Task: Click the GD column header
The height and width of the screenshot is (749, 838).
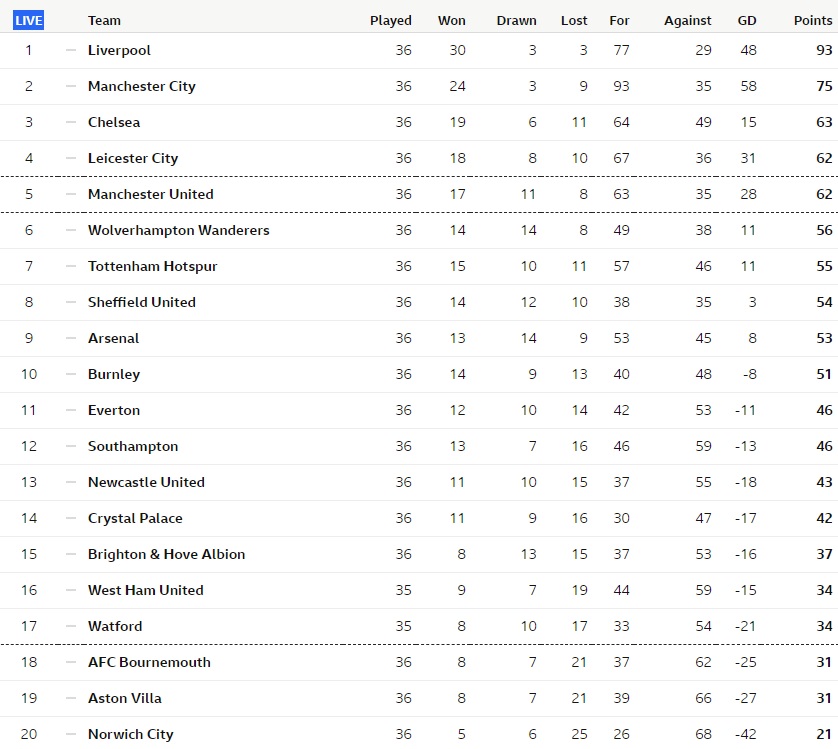Action: click(x=747, y=20)
